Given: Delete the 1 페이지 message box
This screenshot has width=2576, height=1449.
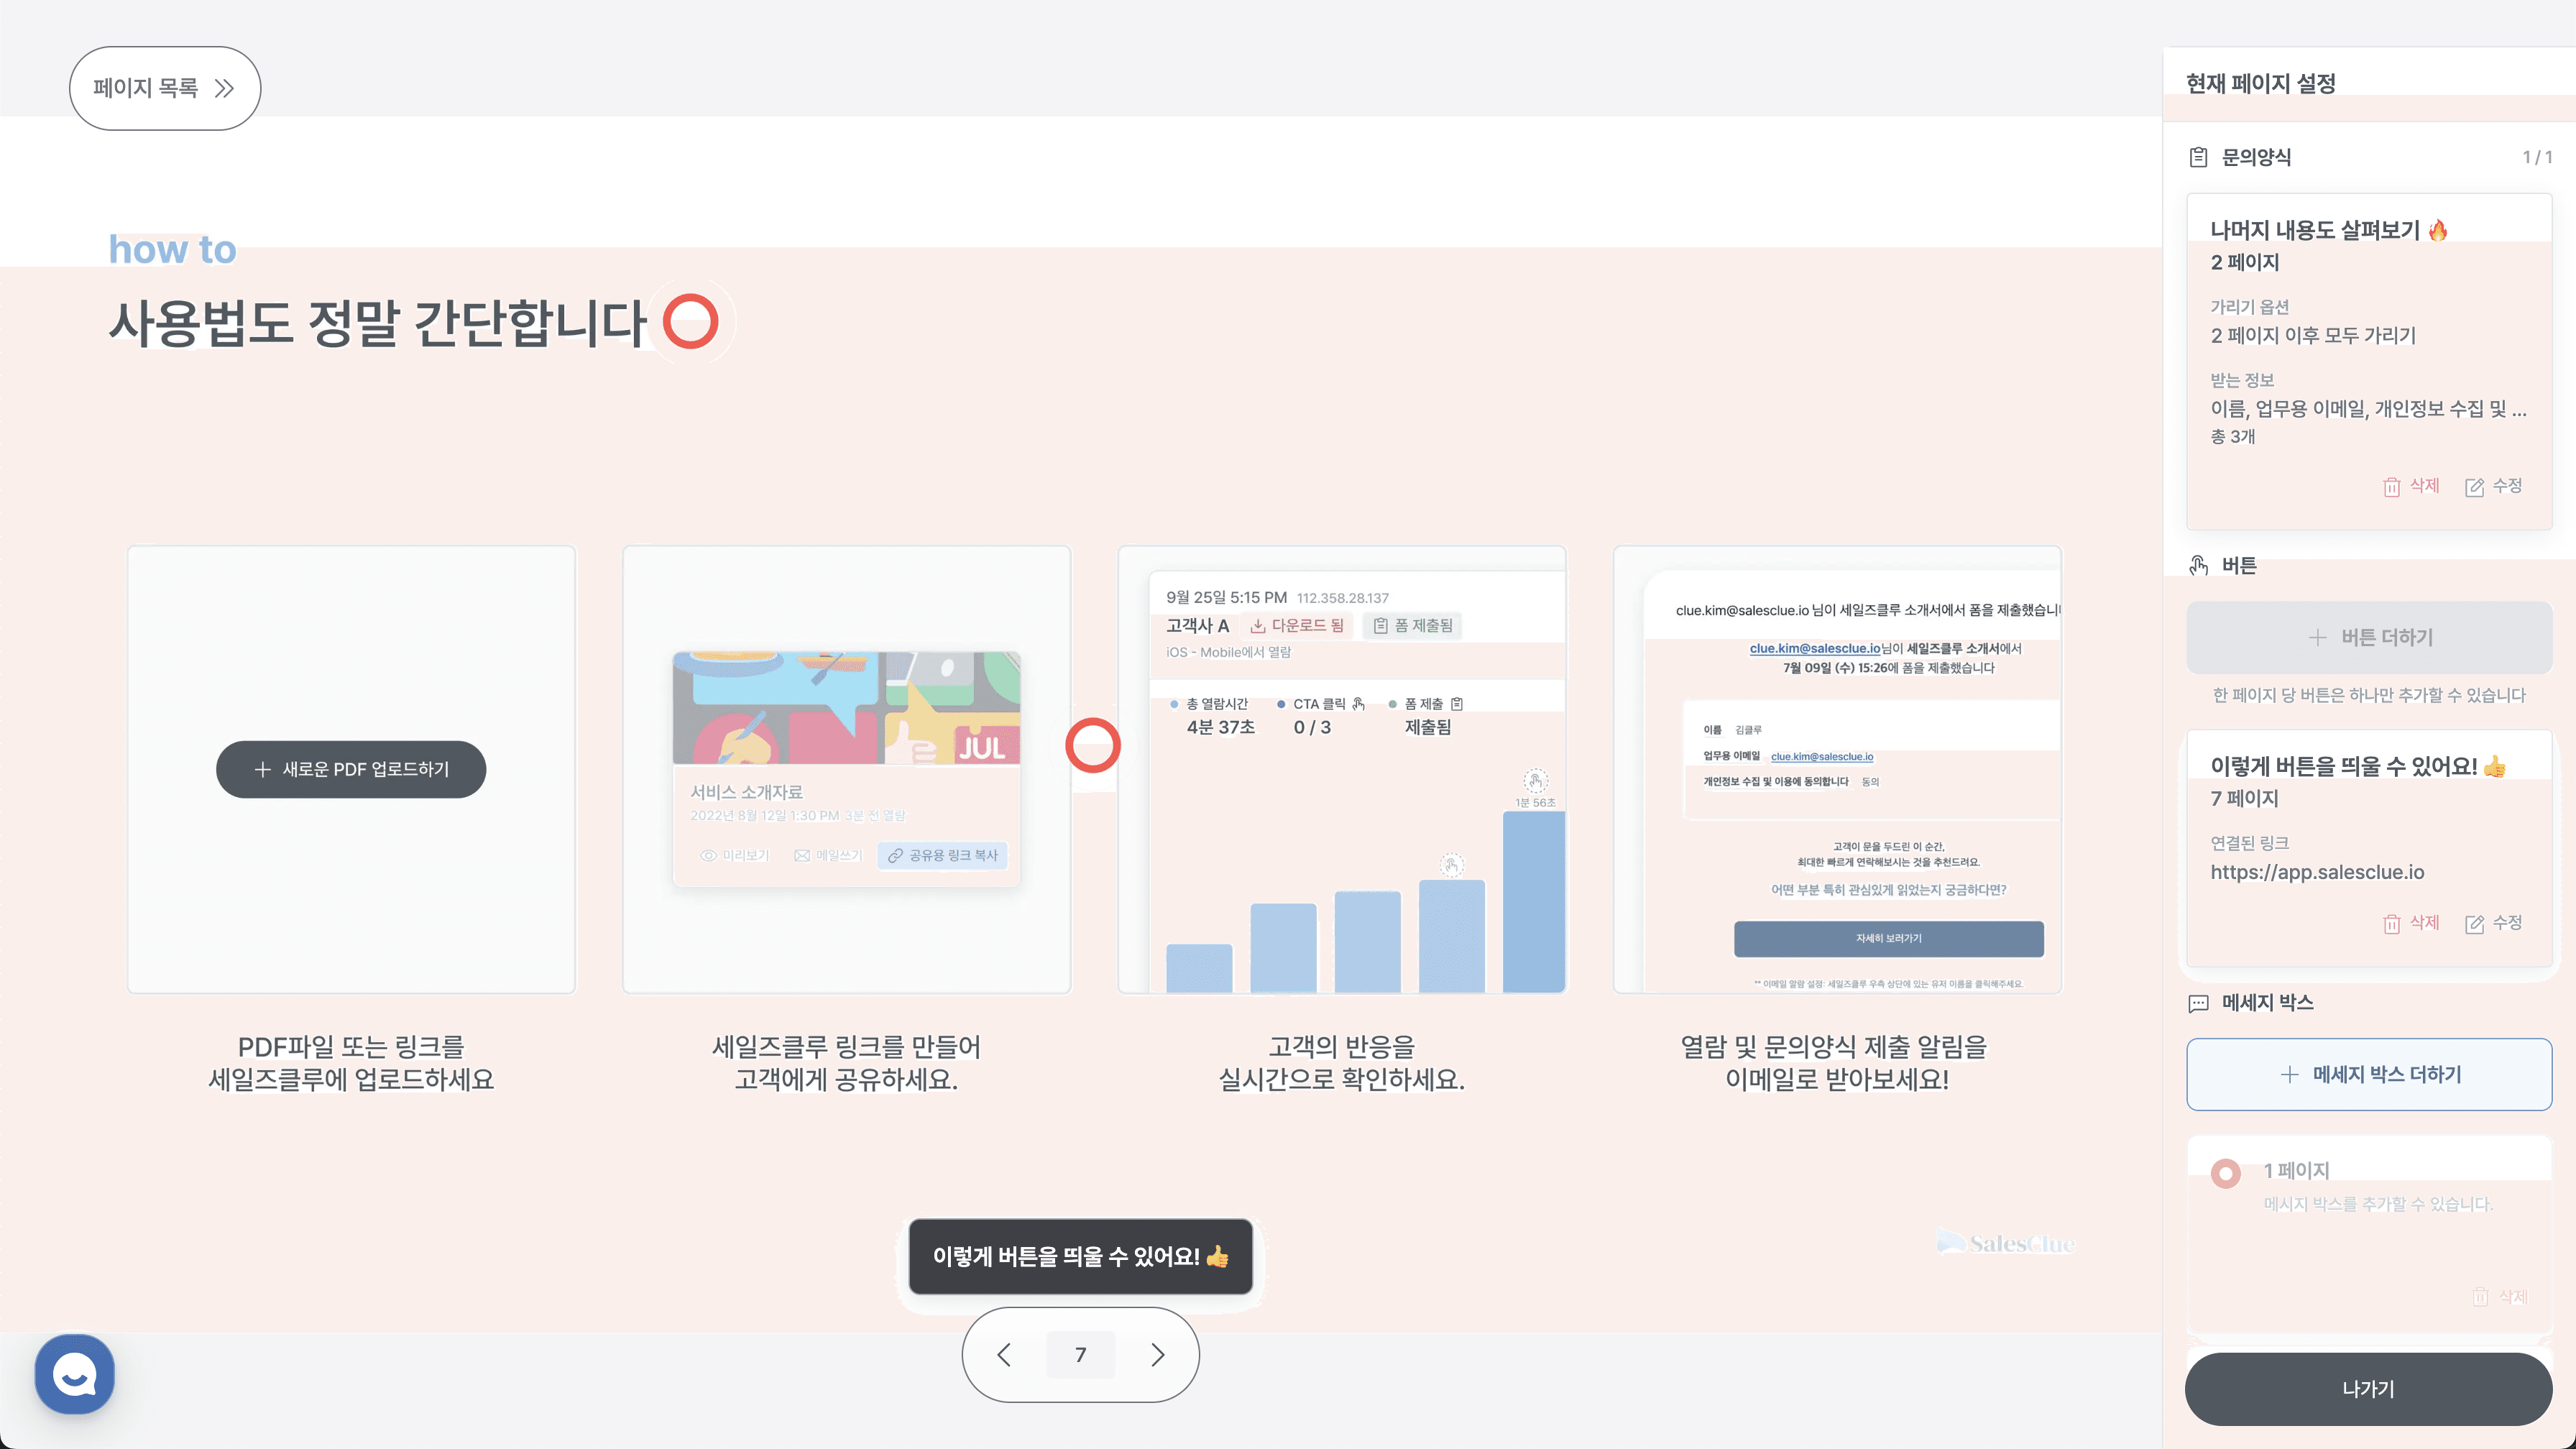Looking at the screenshot, I should coord(2499,1296).
